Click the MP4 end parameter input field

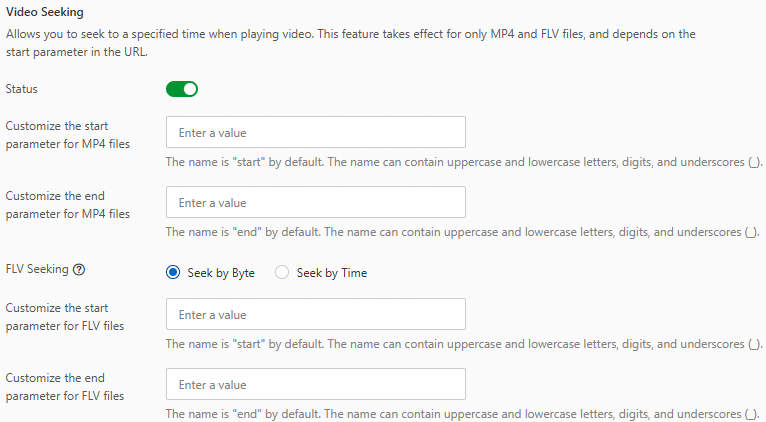tap(315, 203)
